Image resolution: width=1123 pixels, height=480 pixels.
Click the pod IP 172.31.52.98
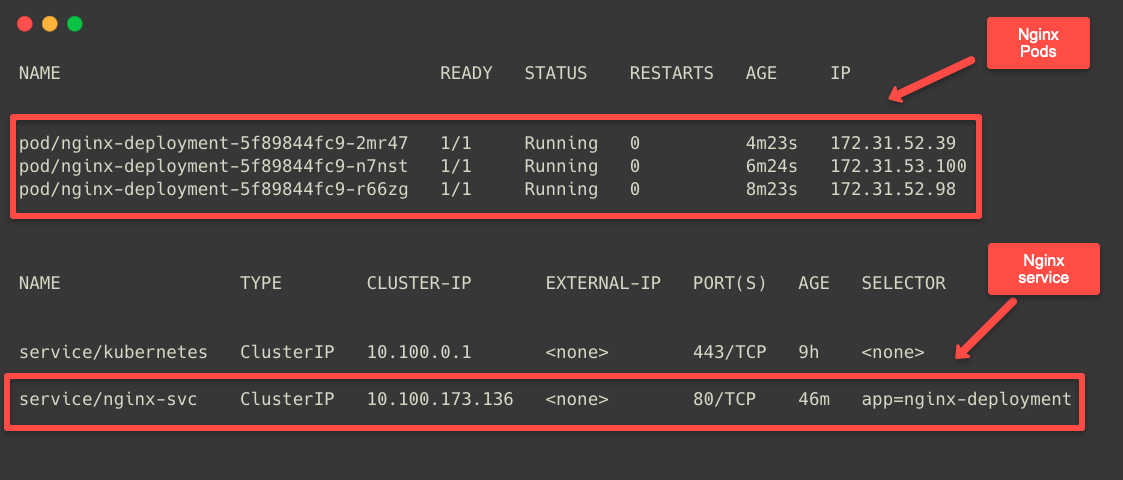(893, 189)
